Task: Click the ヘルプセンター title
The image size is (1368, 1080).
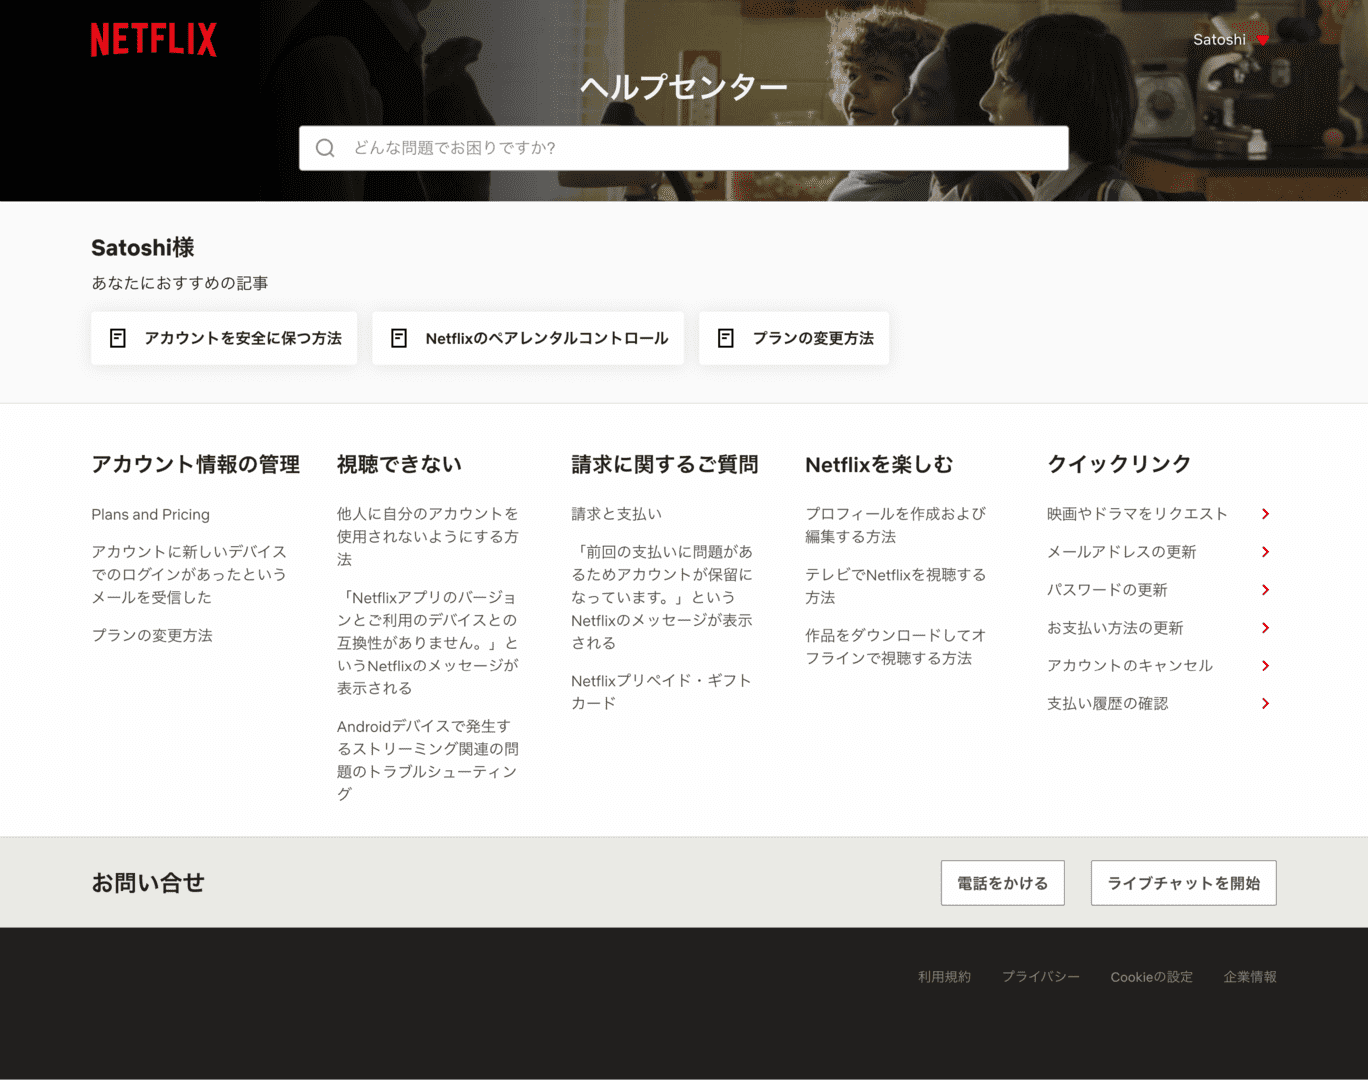Action: 684,87
